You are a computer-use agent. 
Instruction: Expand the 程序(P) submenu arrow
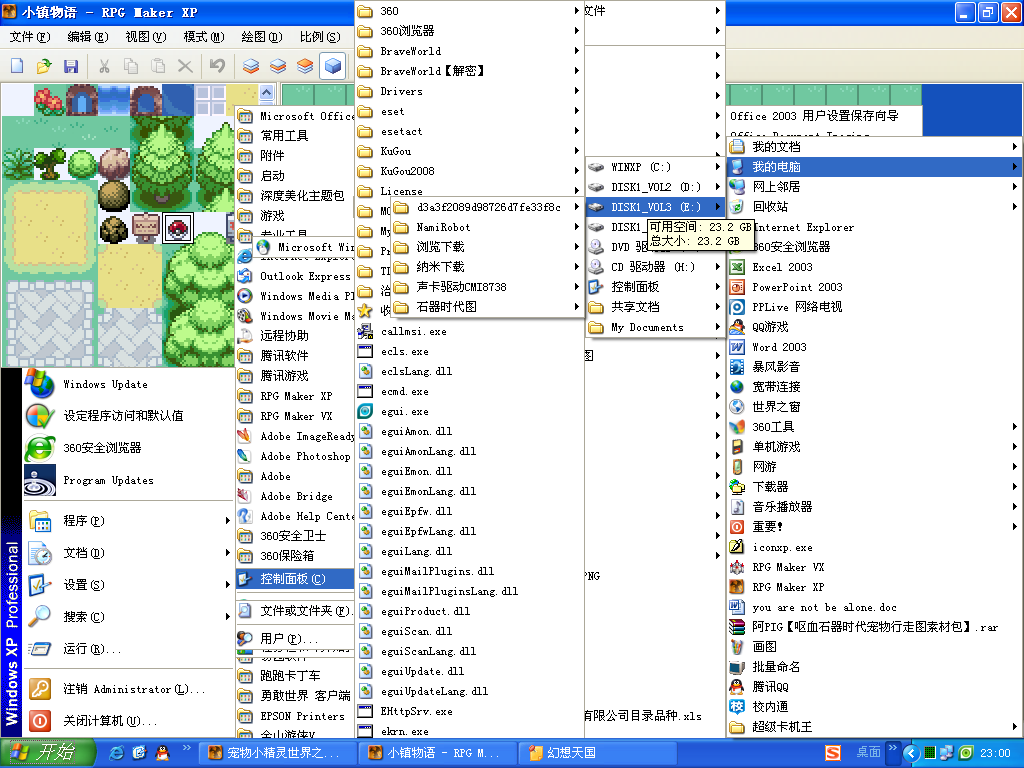point(227,520)
